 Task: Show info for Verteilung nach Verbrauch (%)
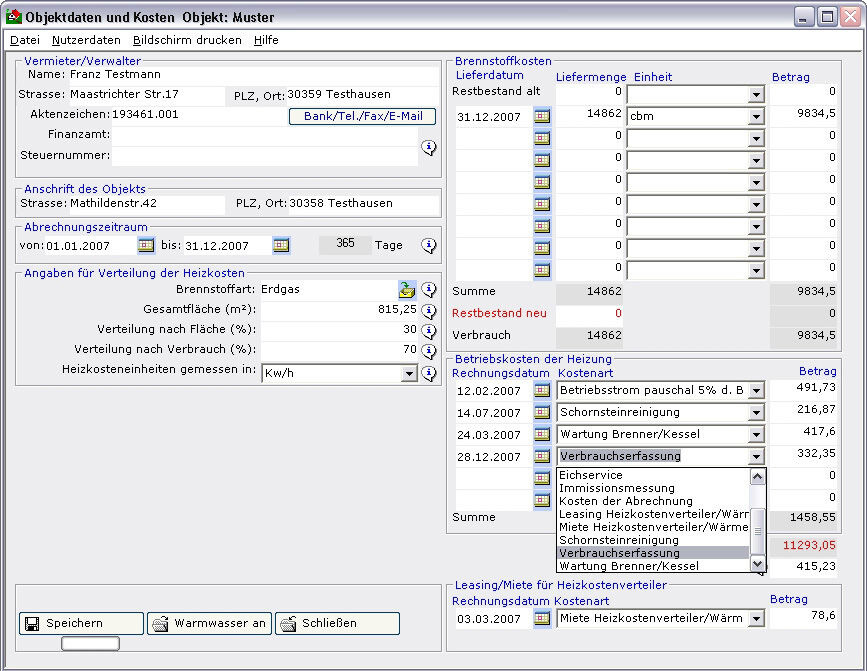pyautogui.click(x=429, y=351)
